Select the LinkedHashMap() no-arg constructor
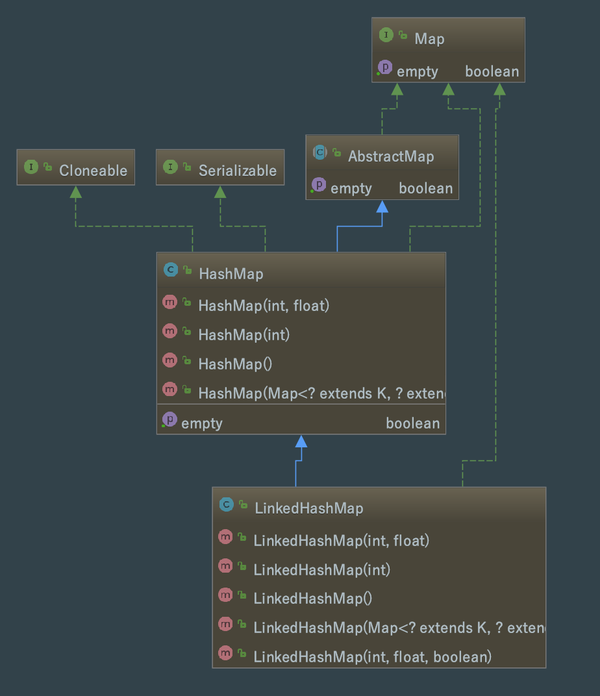Image resolution: width=600 pixels, height=696 pixels. coord(312,599)
